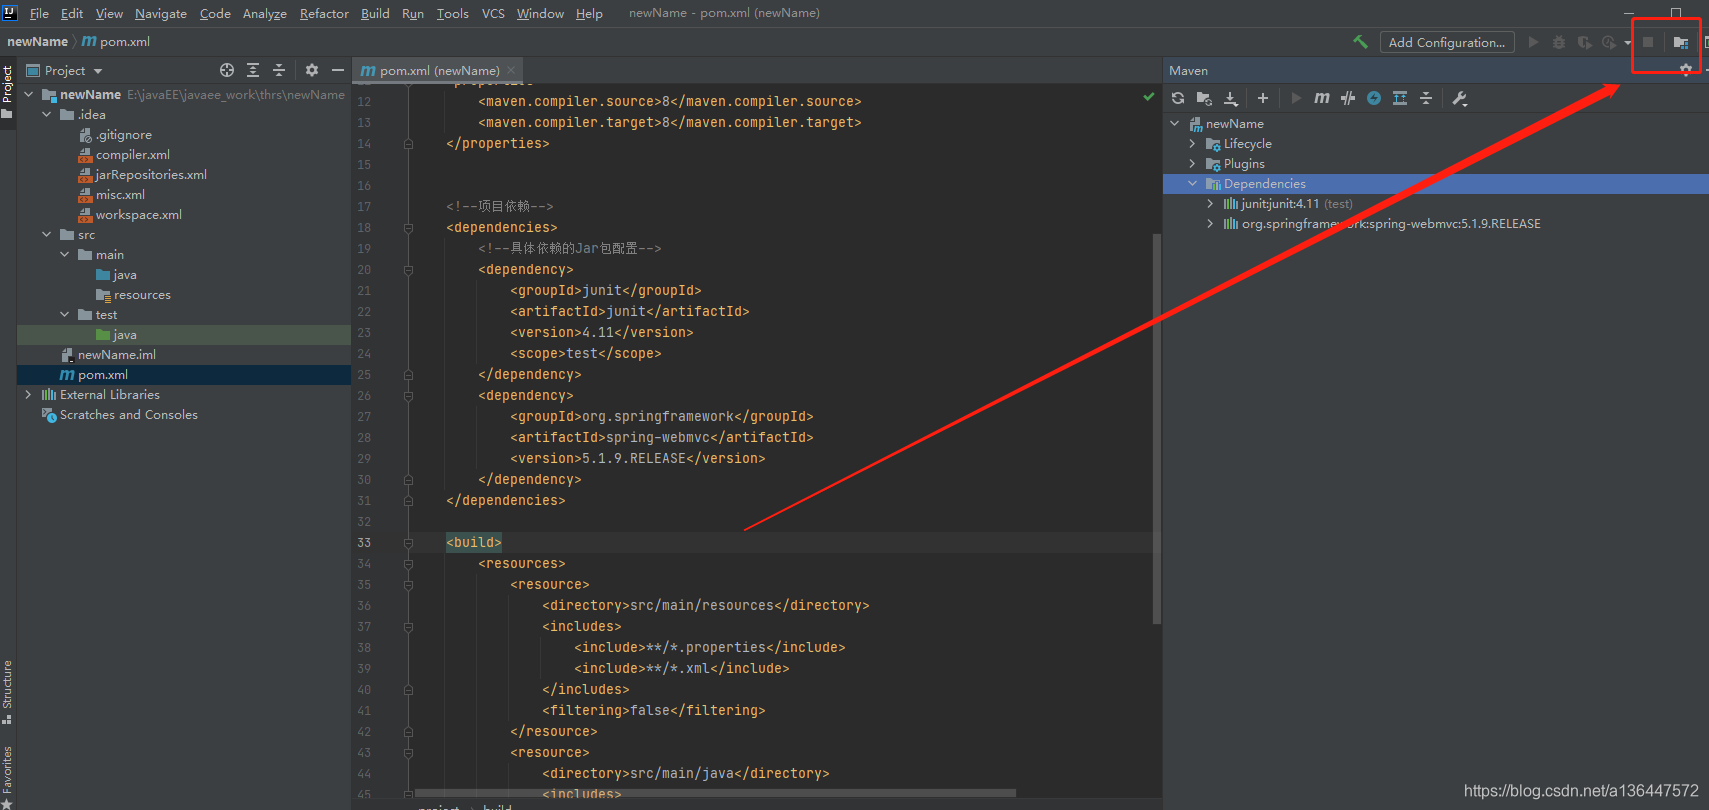Screen dimensions: 1709x810
Task: Click the Run with Coverage icon
Action: point(1584,42)
